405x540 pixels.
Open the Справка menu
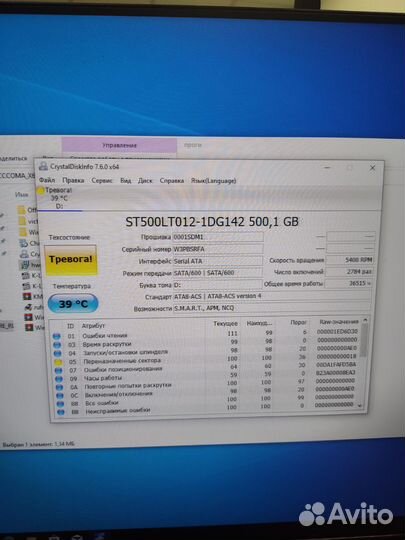(x=172, y=180)
